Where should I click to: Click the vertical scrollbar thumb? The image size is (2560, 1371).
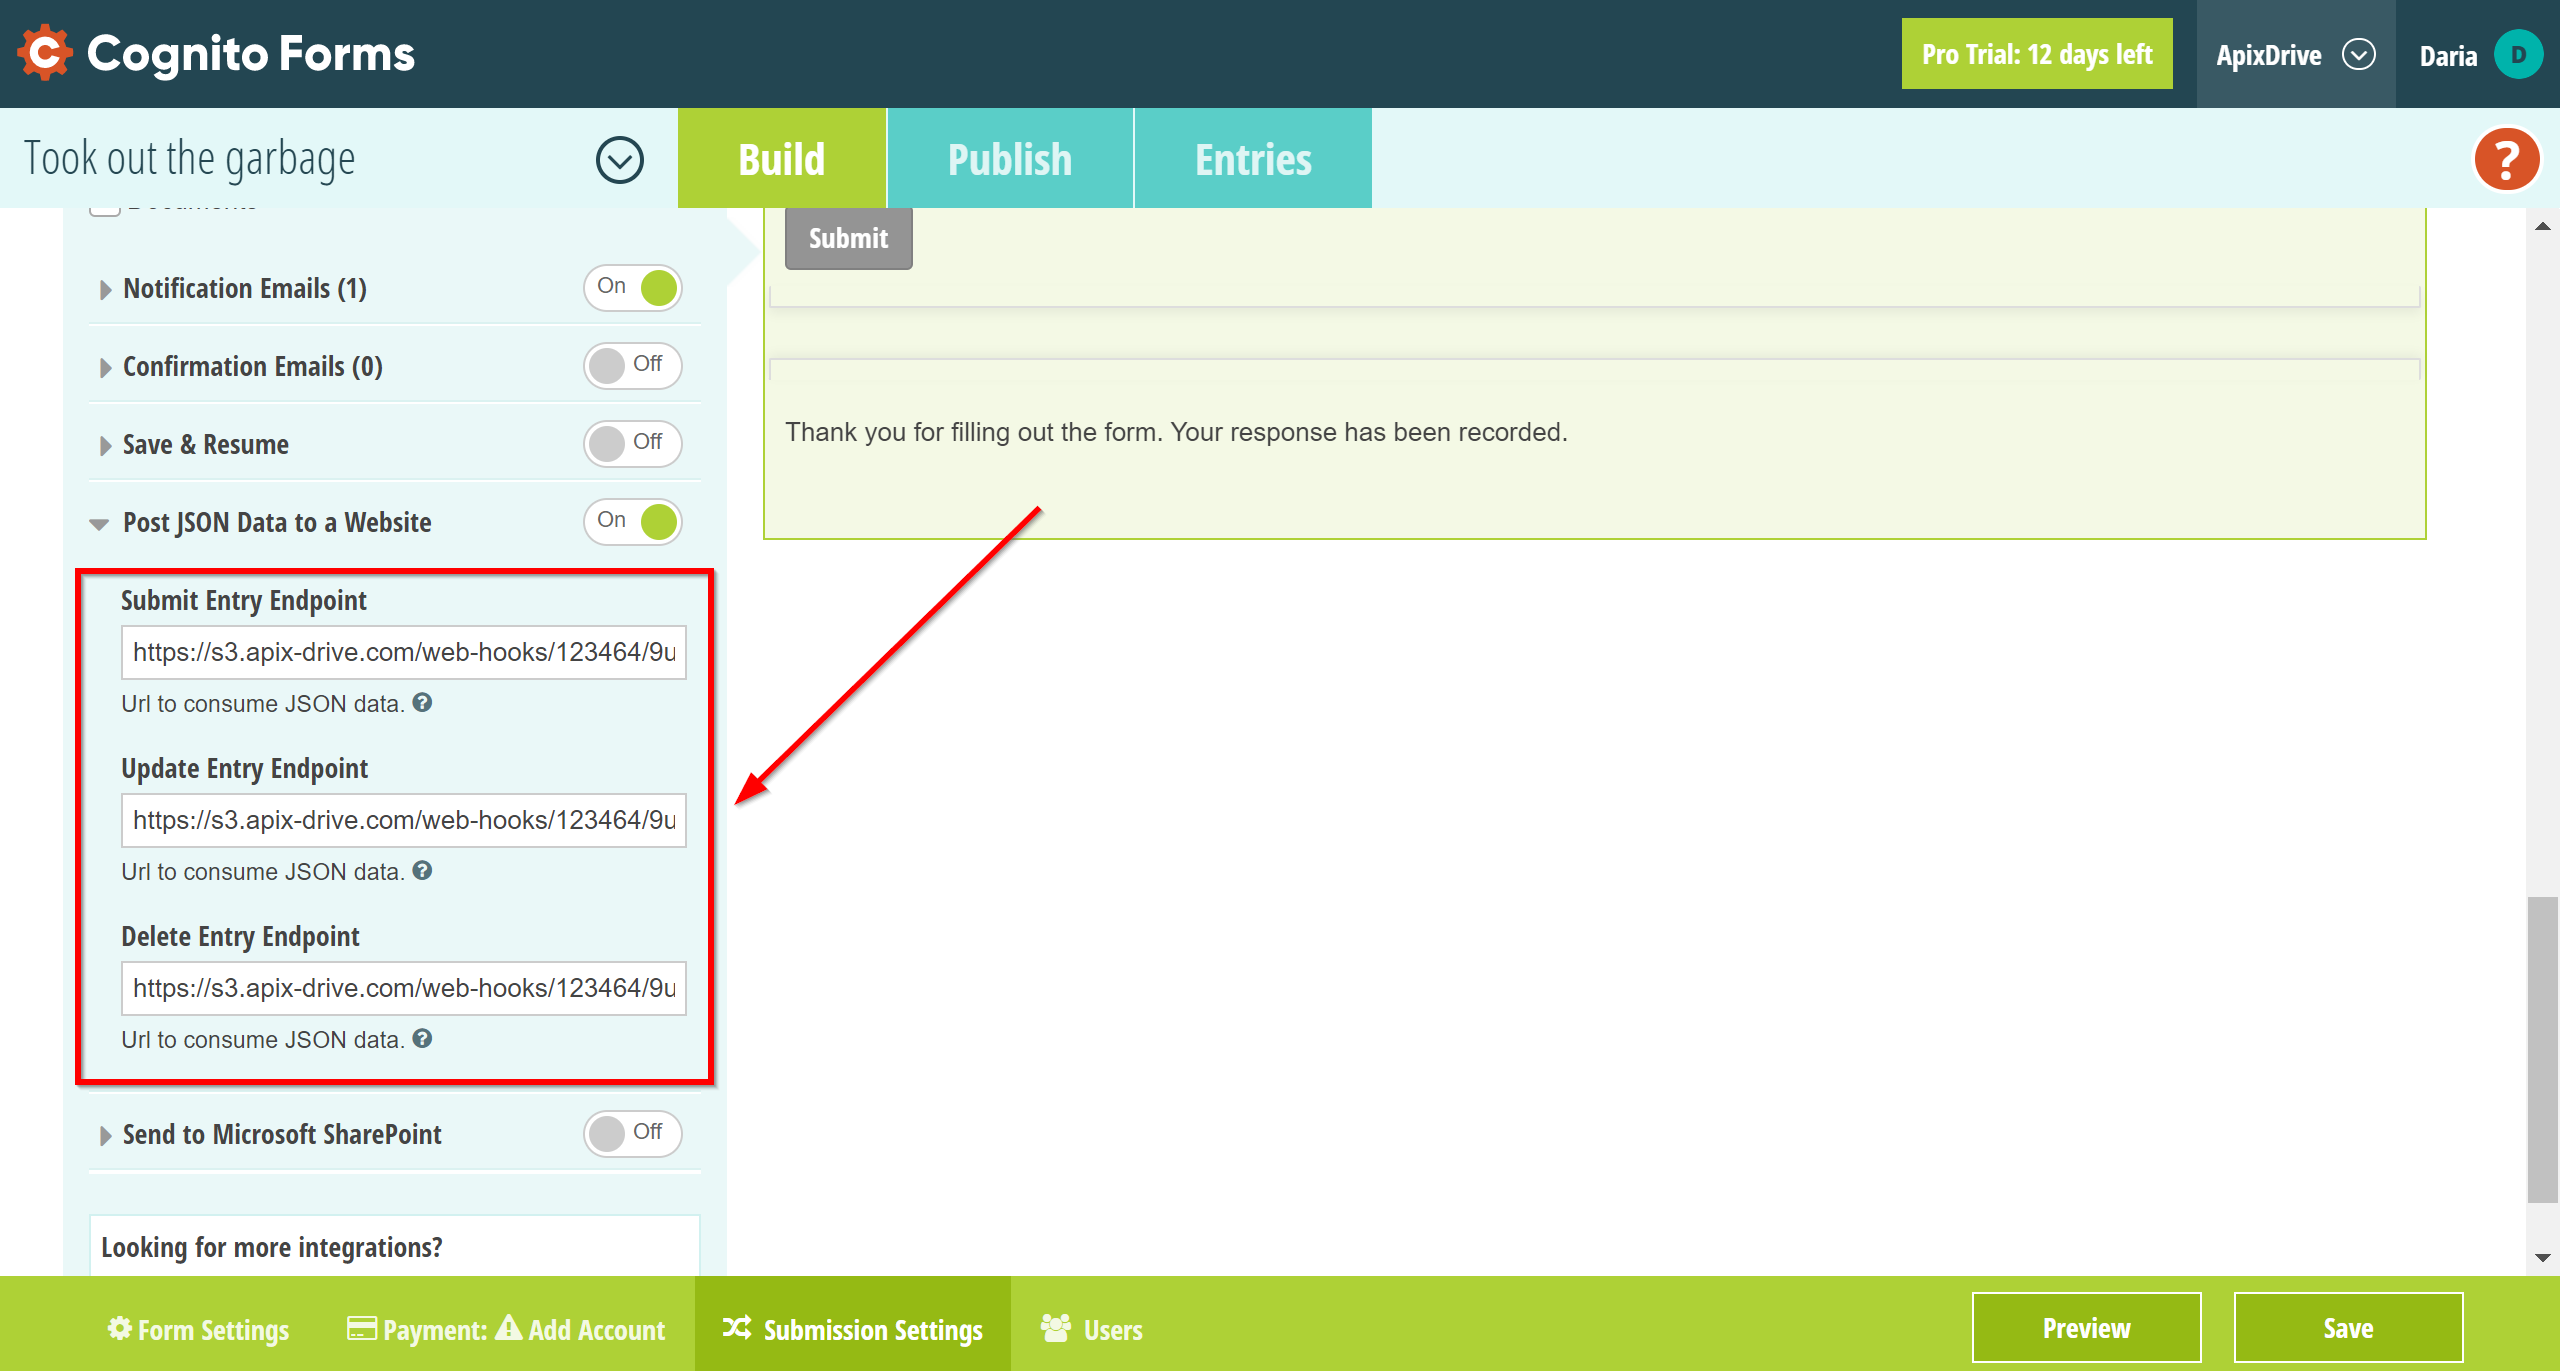tap(2542, 1049)
